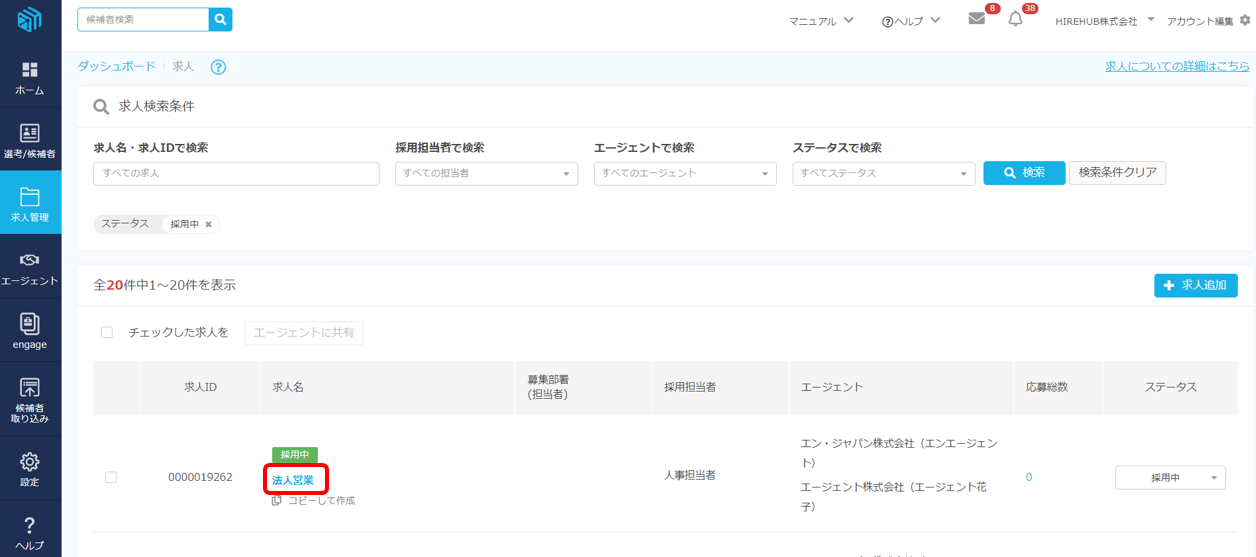Go to Home in the sidebar
The height and width of the screenshot is (557, 1256).
pos(30,78)
